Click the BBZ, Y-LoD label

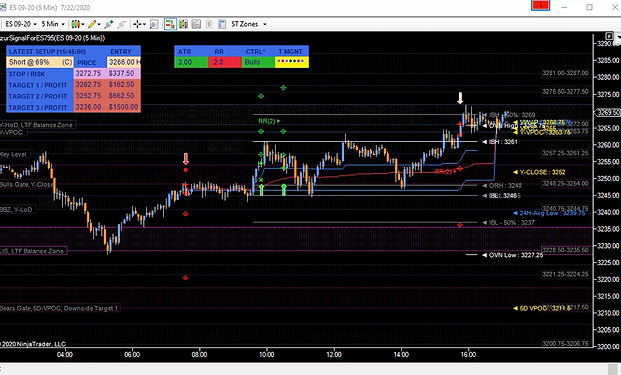coord(17,209)
